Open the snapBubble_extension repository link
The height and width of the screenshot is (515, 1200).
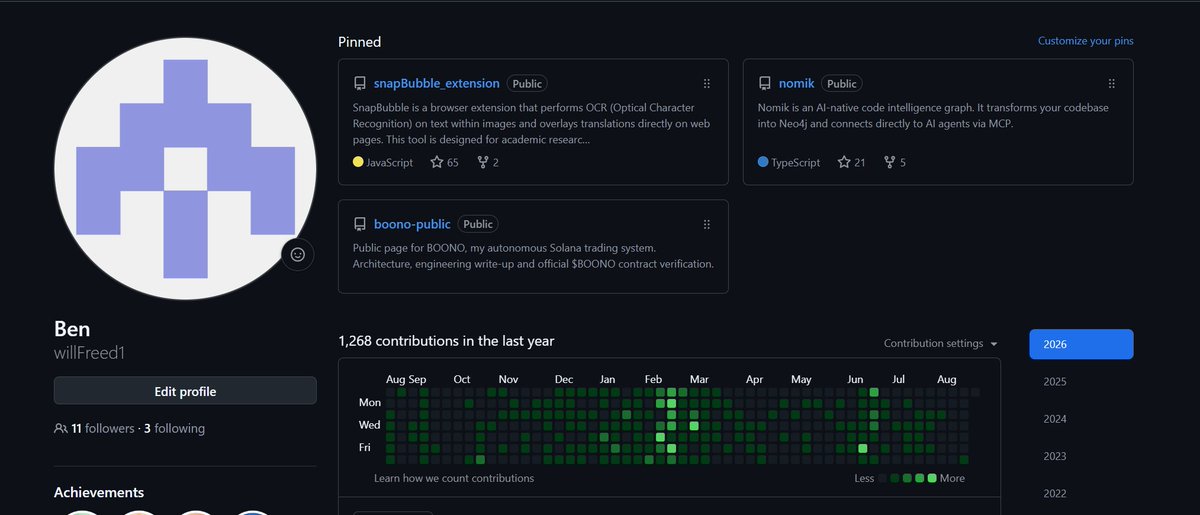coord(436,84)
